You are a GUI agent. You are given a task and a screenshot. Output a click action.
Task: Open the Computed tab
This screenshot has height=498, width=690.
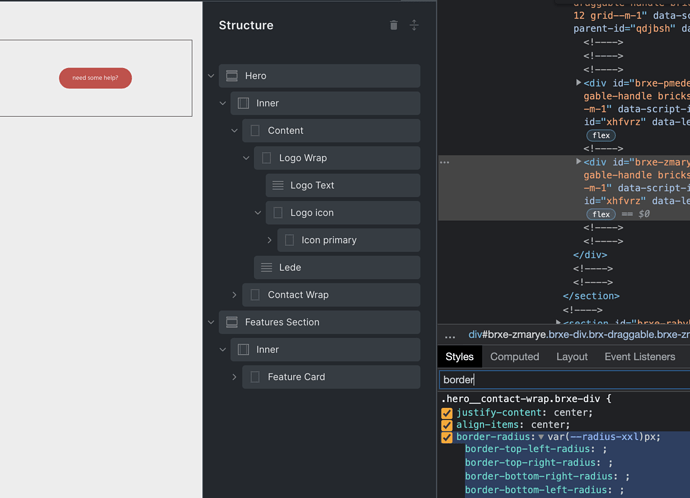(x=514, y=357)
